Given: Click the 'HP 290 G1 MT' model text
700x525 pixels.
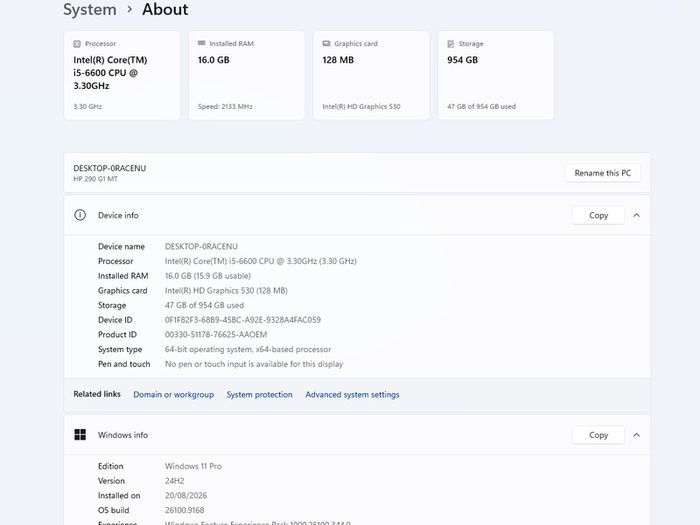Looking at the screenshot, I should pyautogui.click(x=96, y=179).
